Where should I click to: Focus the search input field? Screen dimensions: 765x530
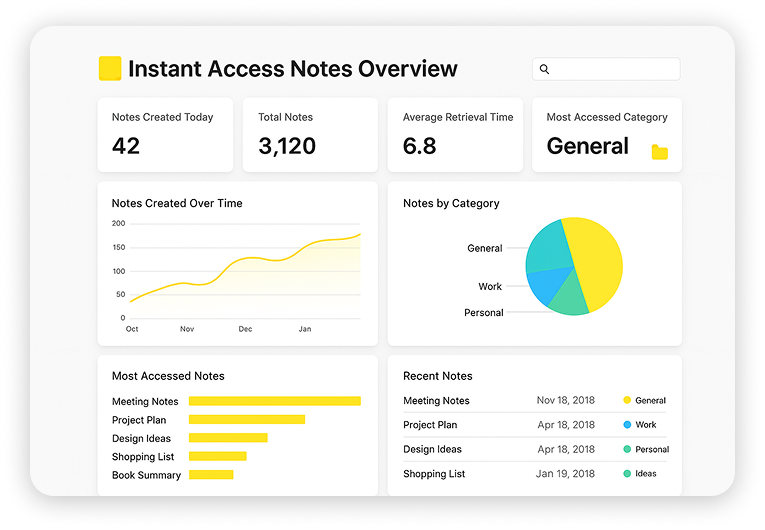(x=614, y=69)
